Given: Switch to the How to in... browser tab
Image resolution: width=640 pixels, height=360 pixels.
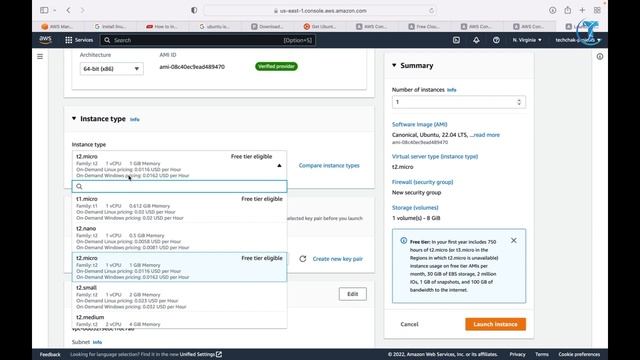Looking at the screenshot, I should point(162,27).
